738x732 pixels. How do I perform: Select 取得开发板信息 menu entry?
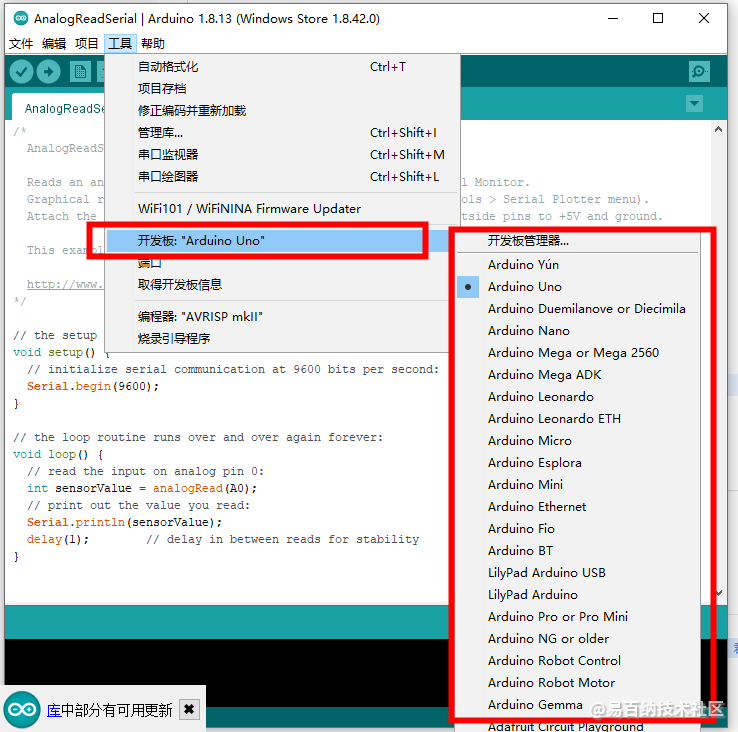pos(278,284)
